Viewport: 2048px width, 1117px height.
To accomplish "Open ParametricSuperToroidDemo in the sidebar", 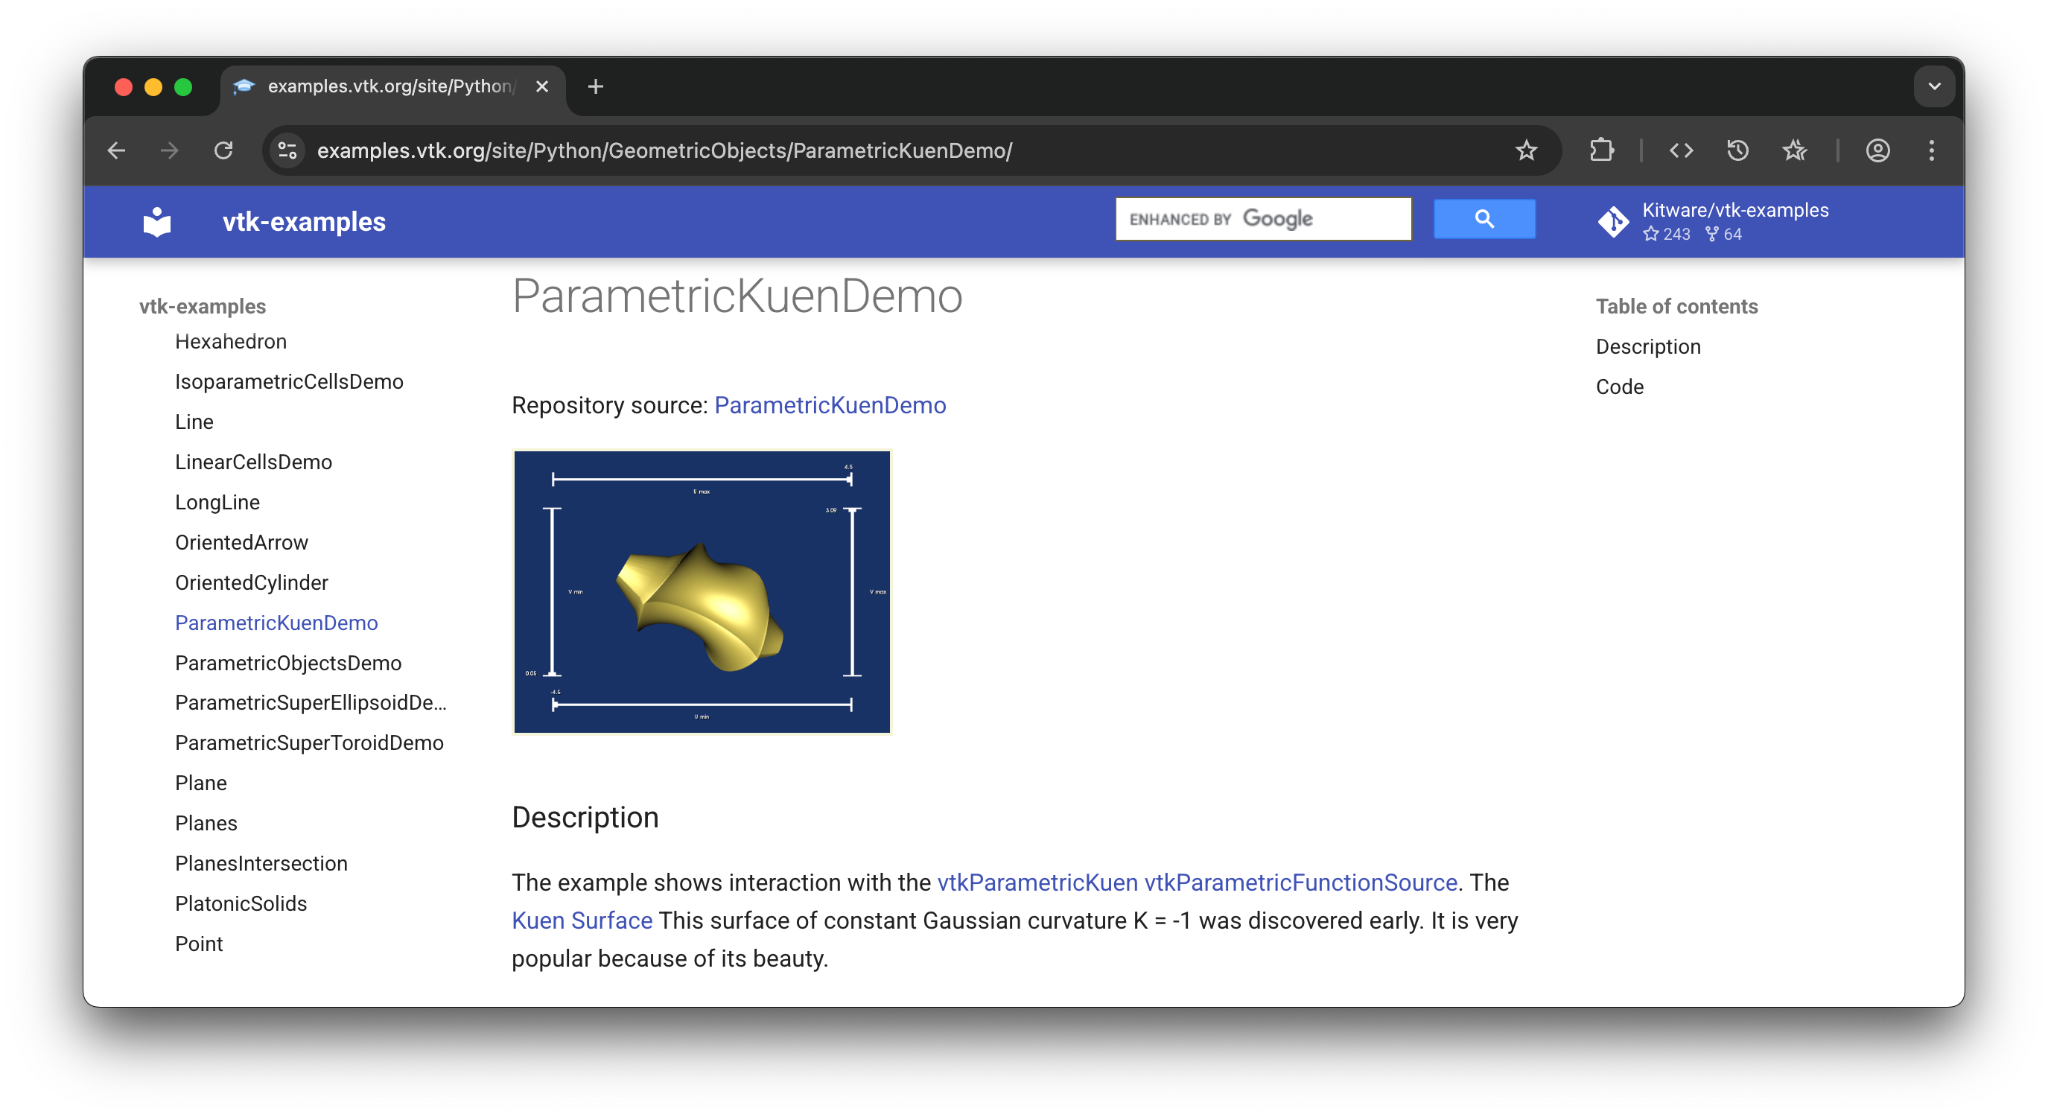I will 309,743.
